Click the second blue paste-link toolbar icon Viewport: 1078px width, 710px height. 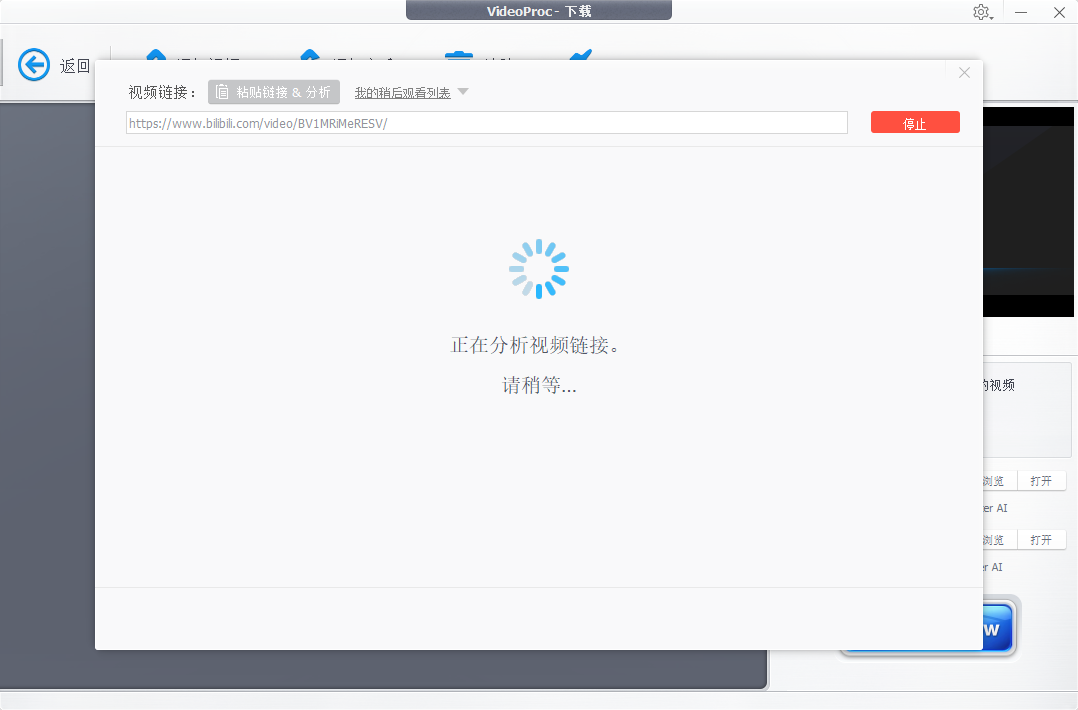pyautogui.click(x=310, y=58)
